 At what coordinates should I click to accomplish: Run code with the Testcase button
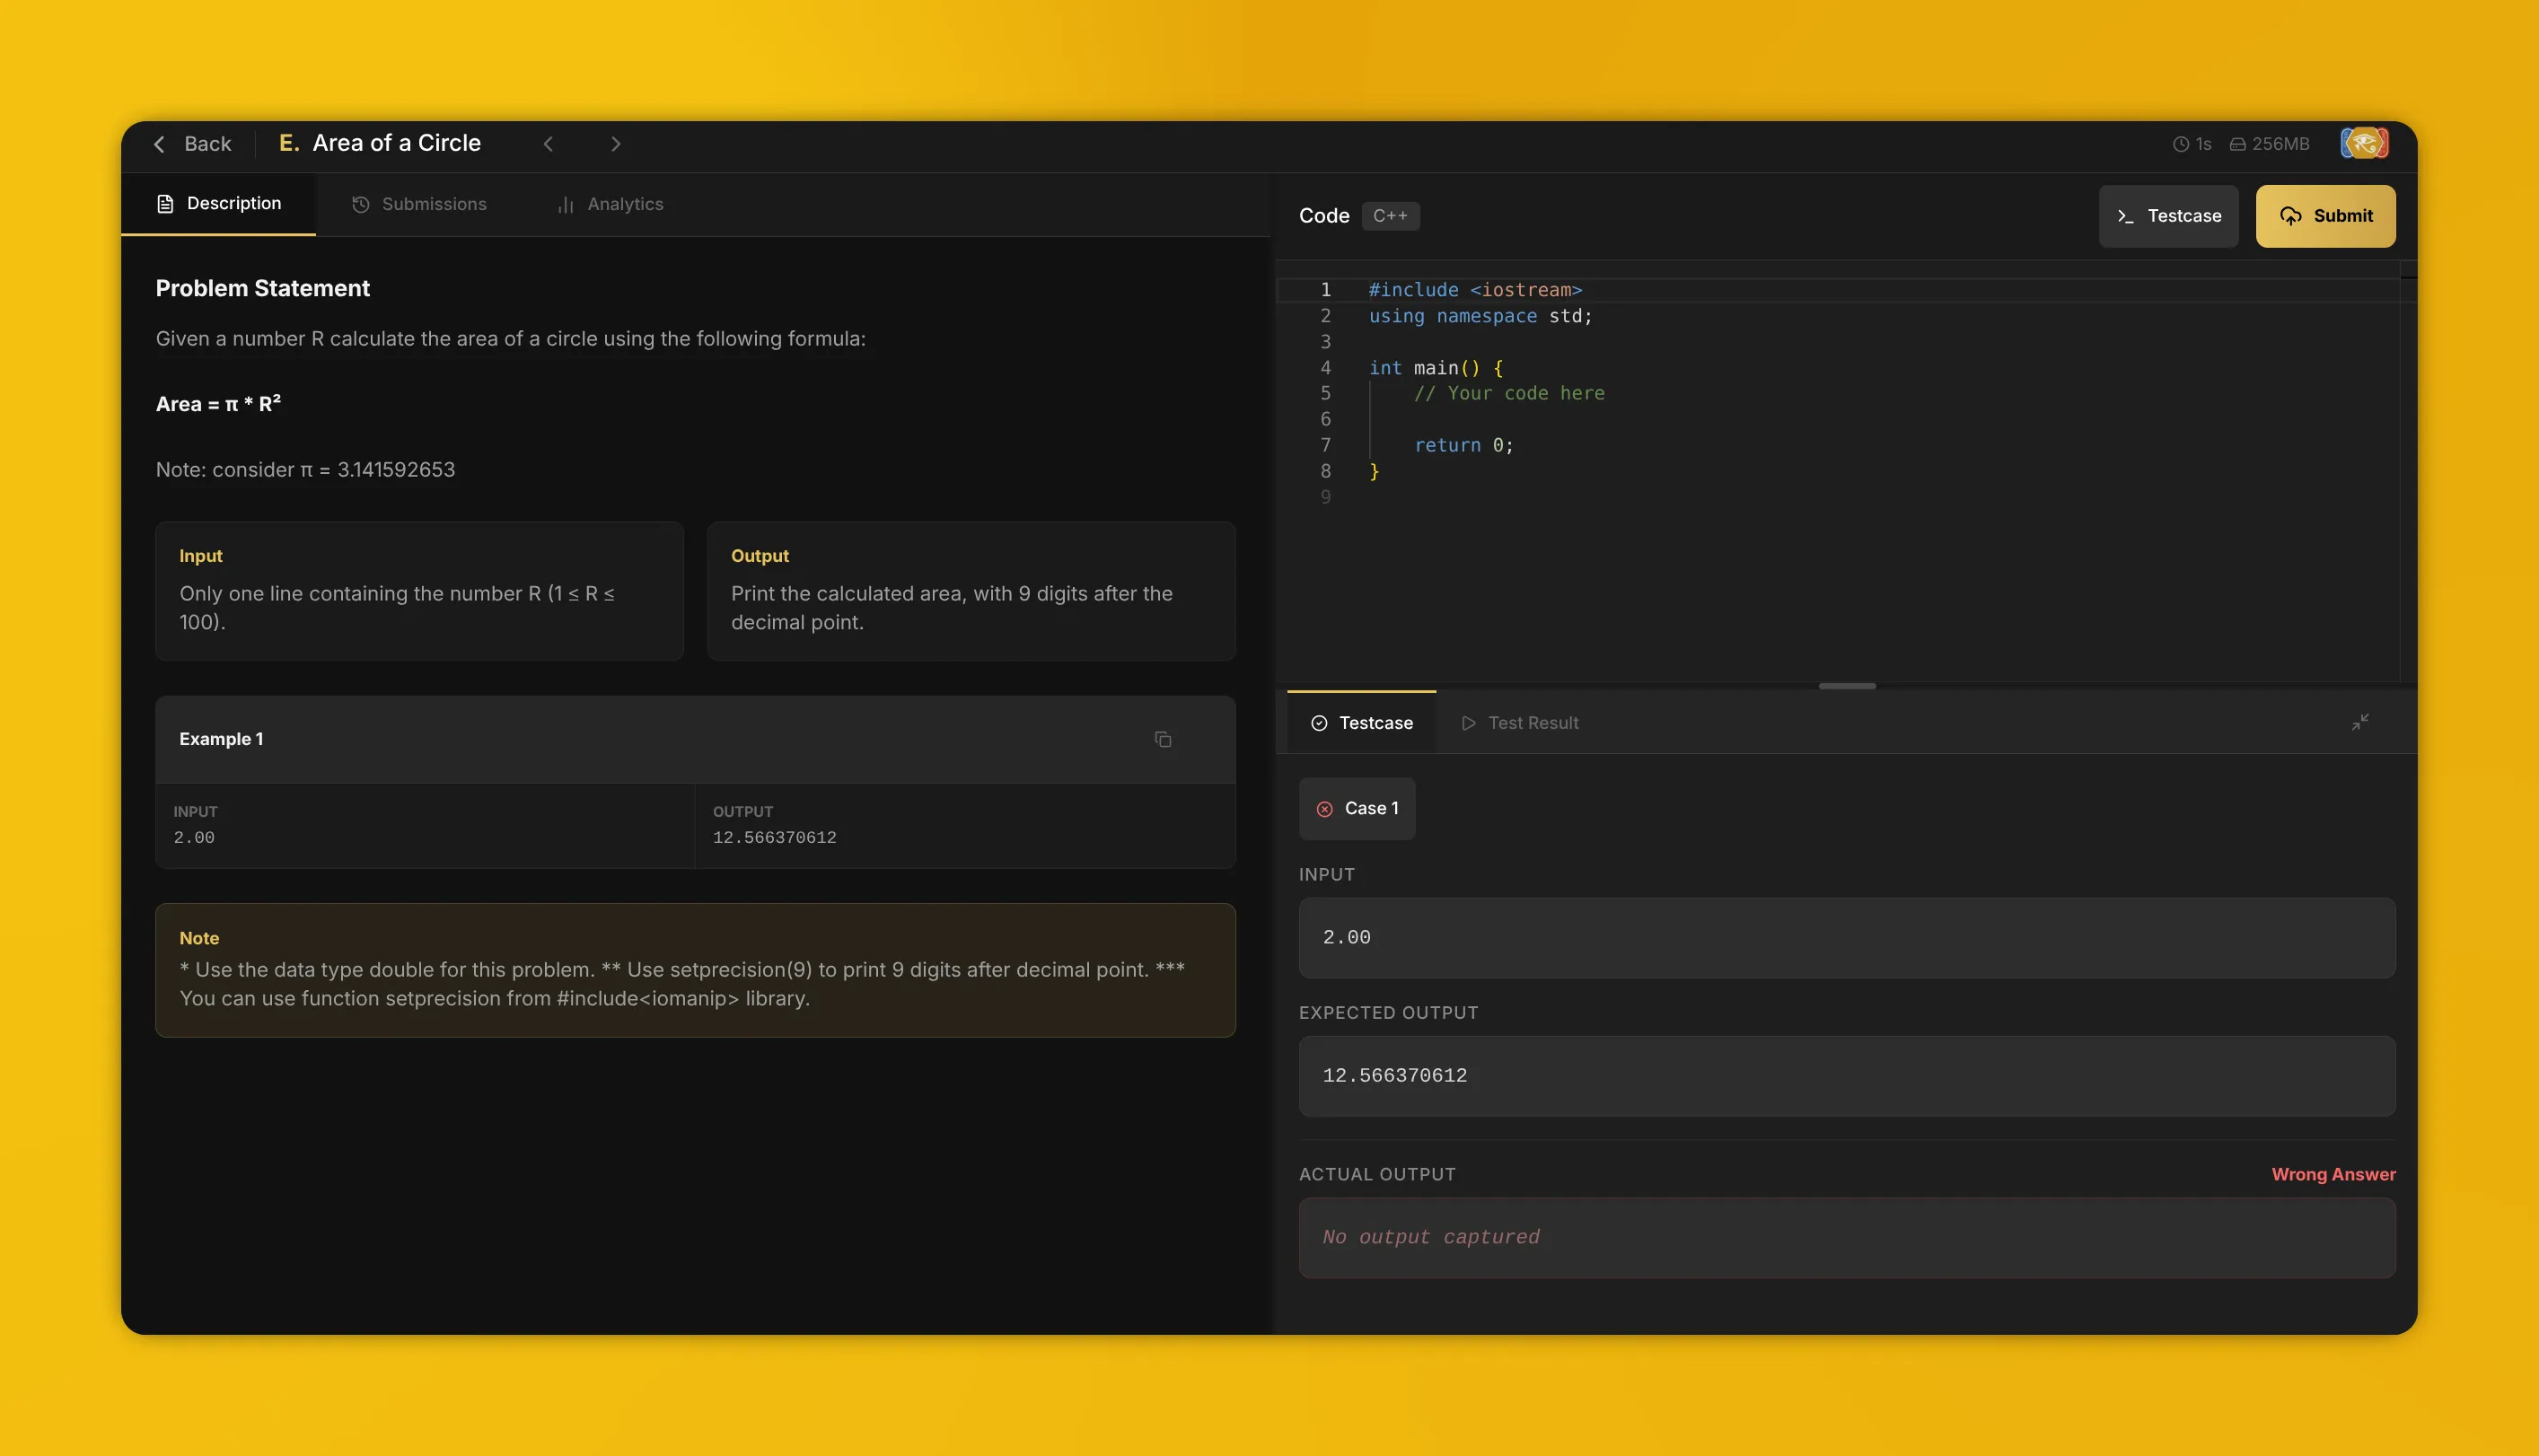2168,216
